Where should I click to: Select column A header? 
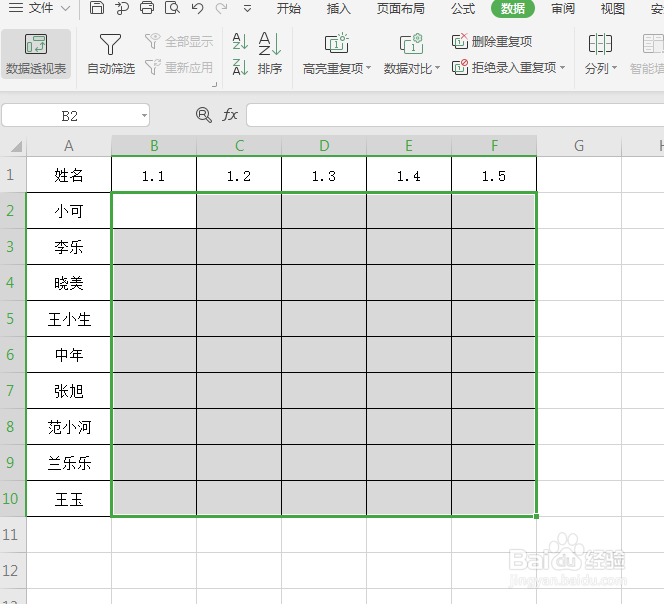tap(69, 146)
